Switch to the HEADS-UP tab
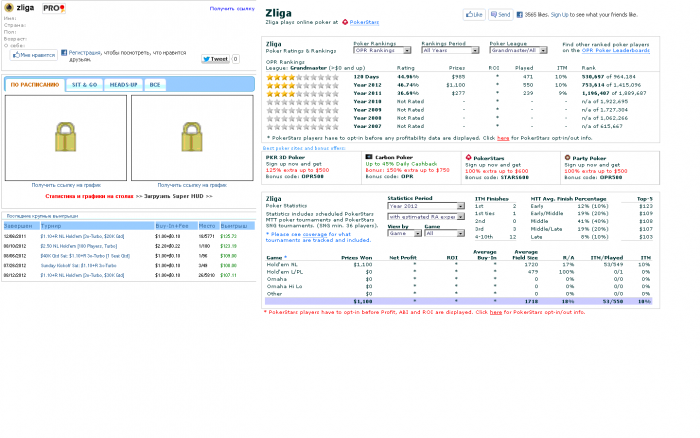Viewport: 700px width, 438px height. tap(124, 84)
